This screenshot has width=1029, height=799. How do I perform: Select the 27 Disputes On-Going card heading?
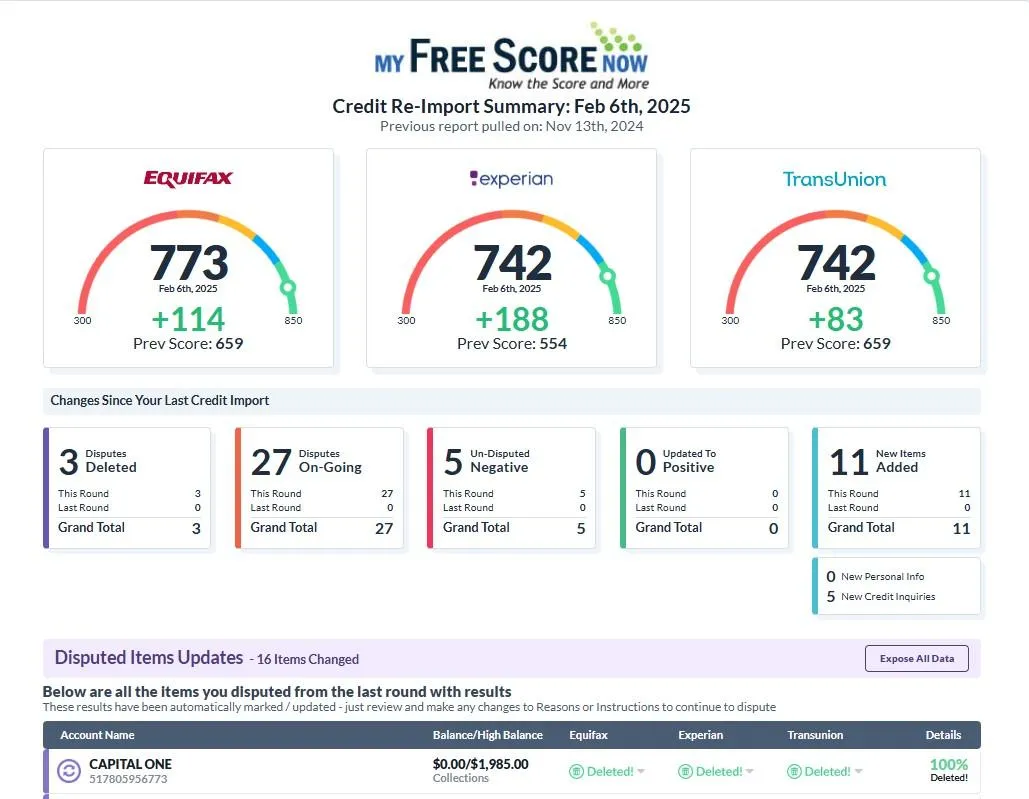pyautogui.click(x=306, y=461)
